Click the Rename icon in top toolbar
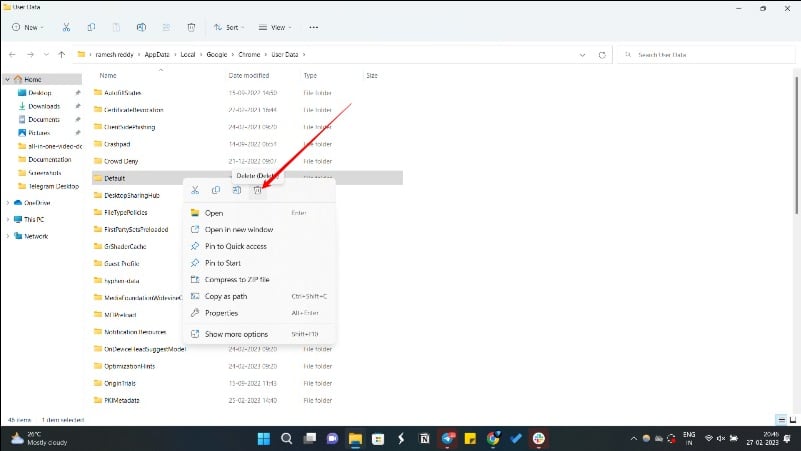This screenshot has width=801, height=451. point(142,28)
